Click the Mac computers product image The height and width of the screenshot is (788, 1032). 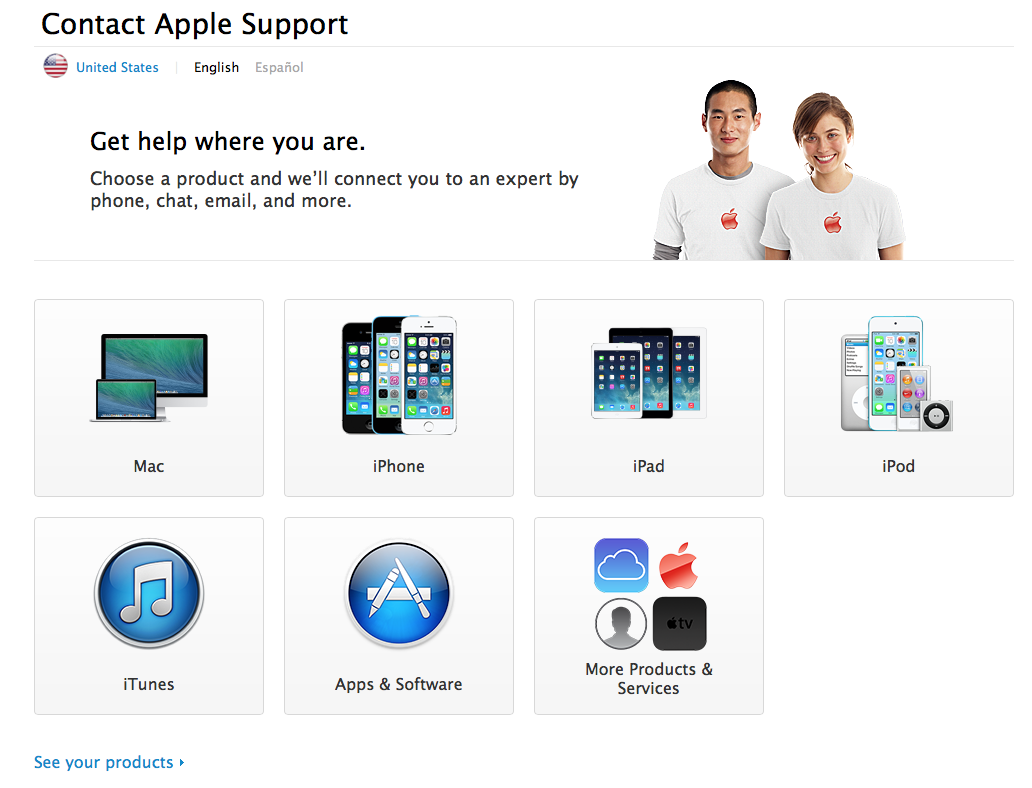point(149,377)
